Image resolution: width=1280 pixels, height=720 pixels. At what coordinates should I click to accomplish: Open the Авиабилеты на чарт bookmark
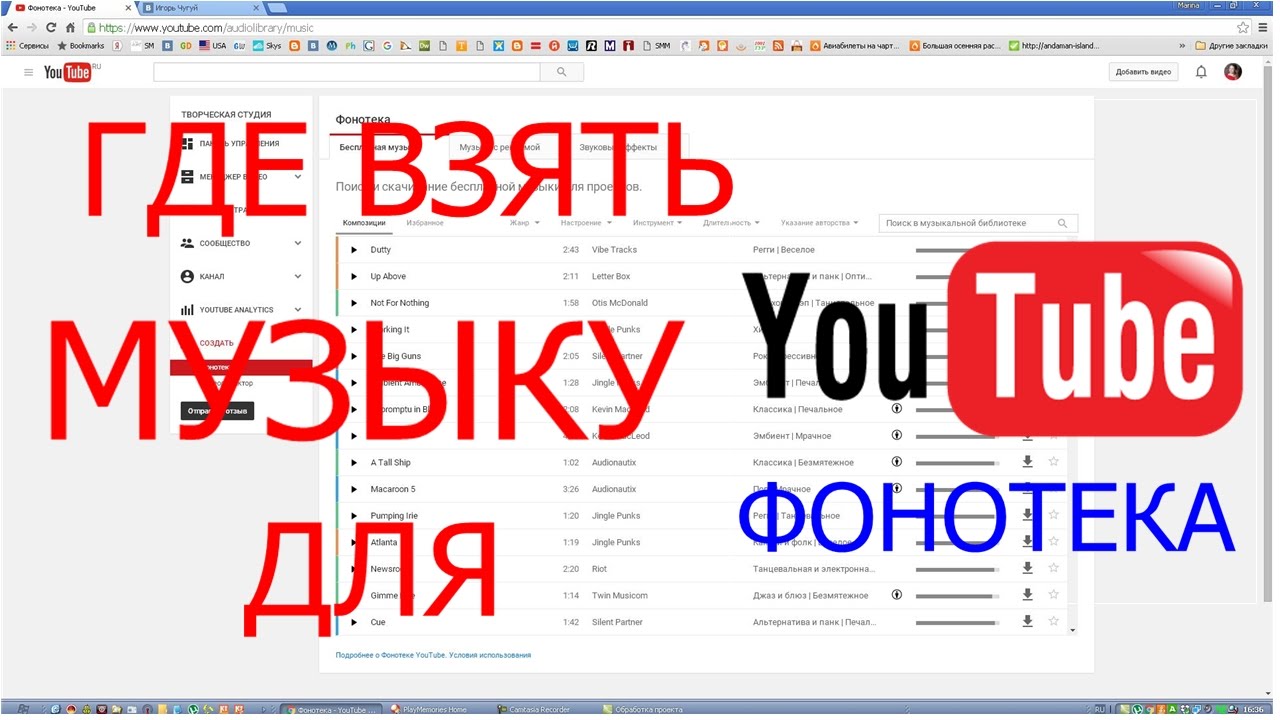pyautogui.click(x=855, y=46)
